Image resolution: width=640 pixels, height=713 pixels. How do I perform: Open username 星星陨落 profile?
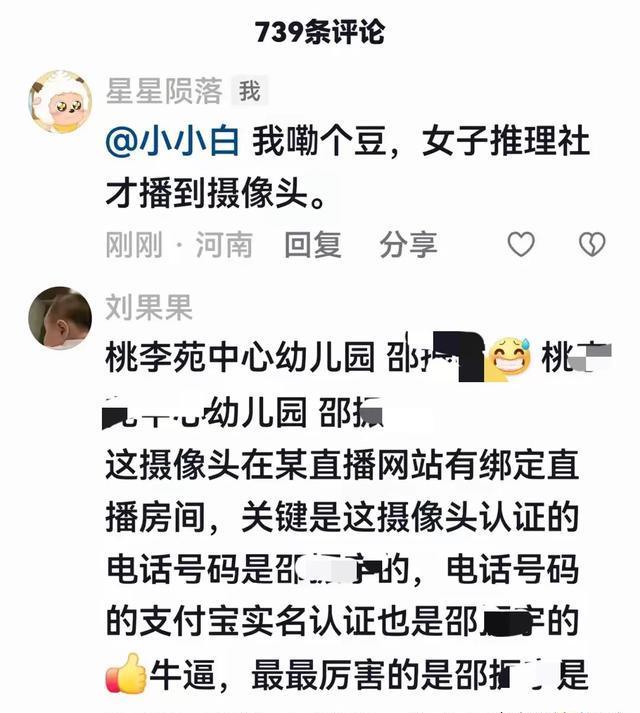coord(164,91)
